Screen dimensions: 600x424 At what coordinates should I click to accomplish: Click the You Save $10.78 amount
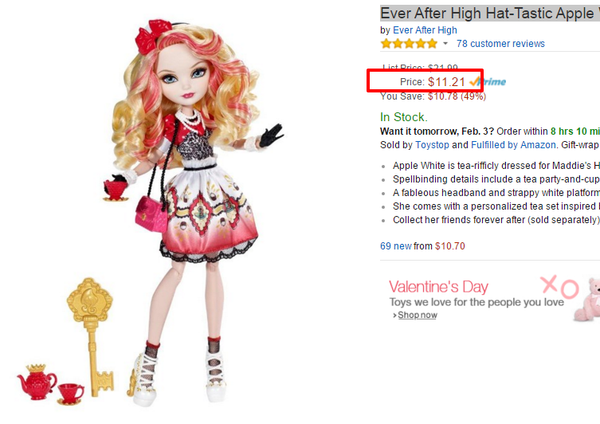point(443,96)
